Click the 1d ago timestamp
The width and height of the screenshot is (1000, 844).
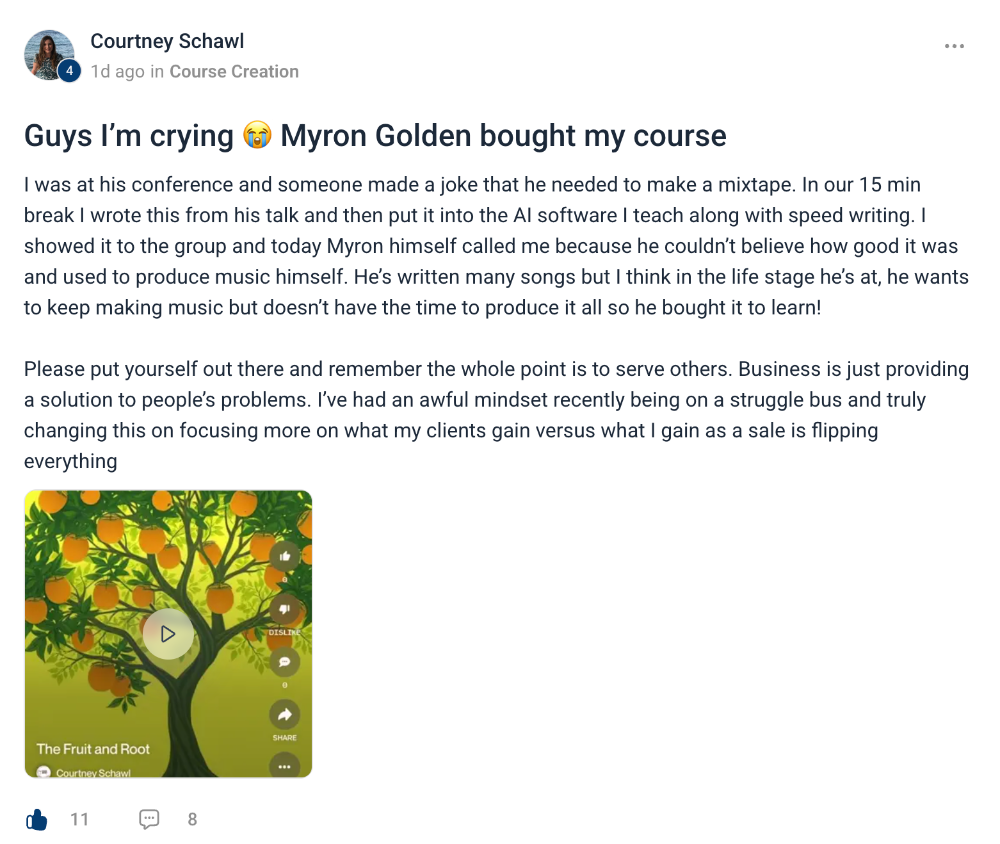click(117, 71)
